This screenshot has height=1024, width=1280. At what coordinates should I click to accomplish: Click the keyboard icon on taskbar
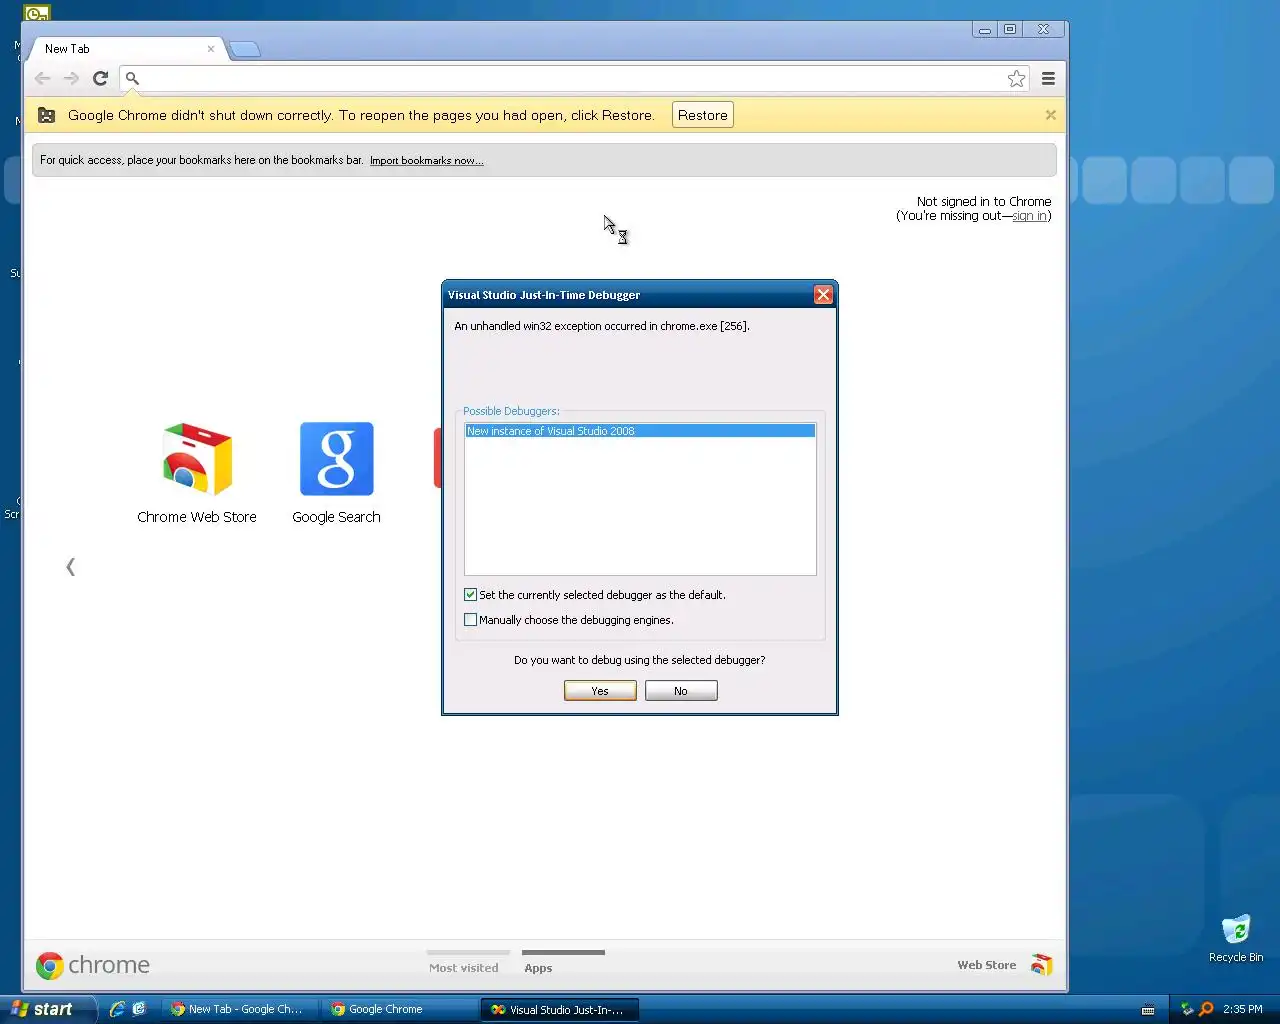coord(1148,1010)
